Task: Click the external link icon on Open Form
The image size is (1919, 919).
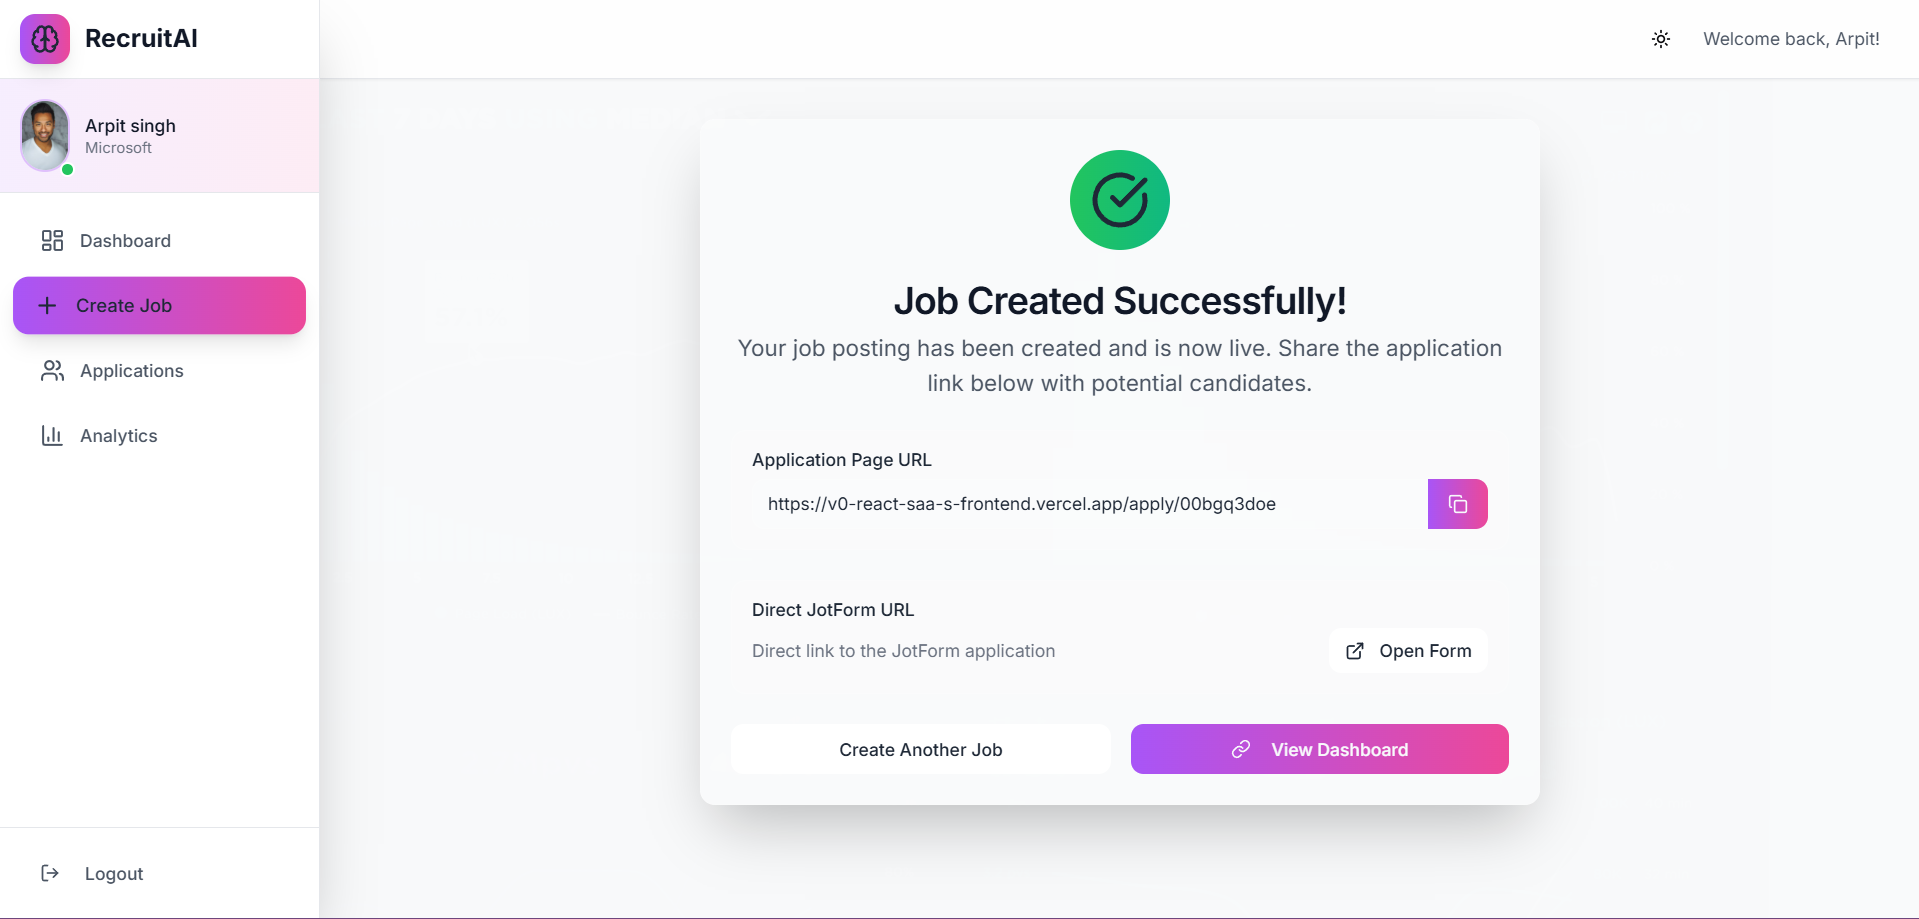Action: 1355,651
